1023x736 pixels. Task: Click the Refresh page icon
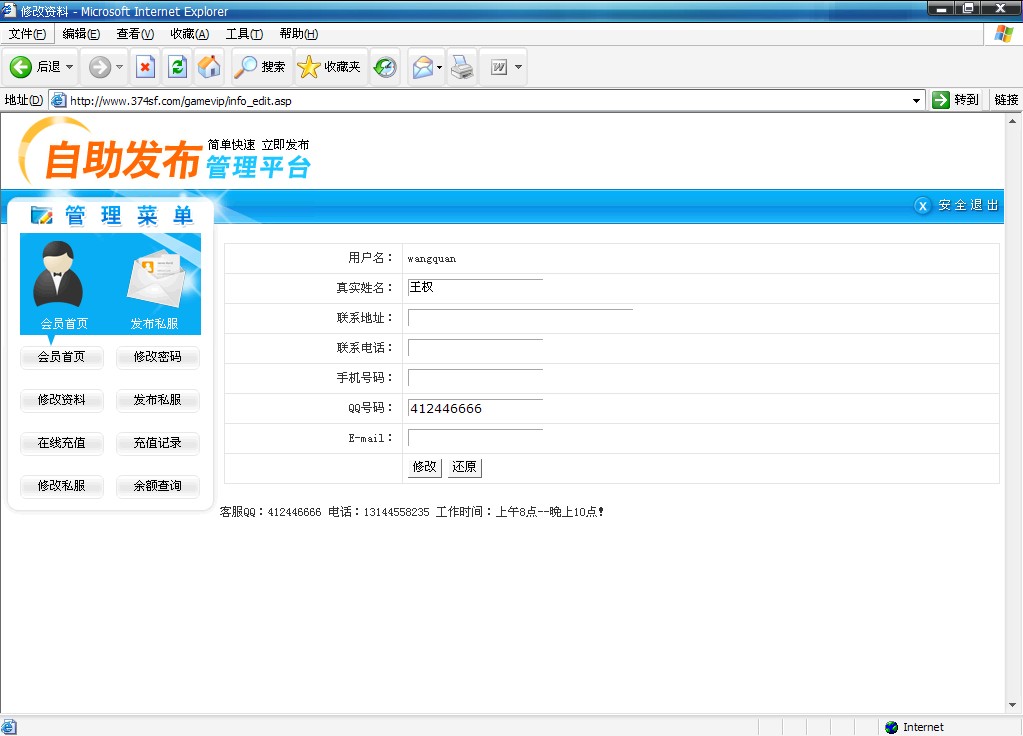click(x=177, y=67)
